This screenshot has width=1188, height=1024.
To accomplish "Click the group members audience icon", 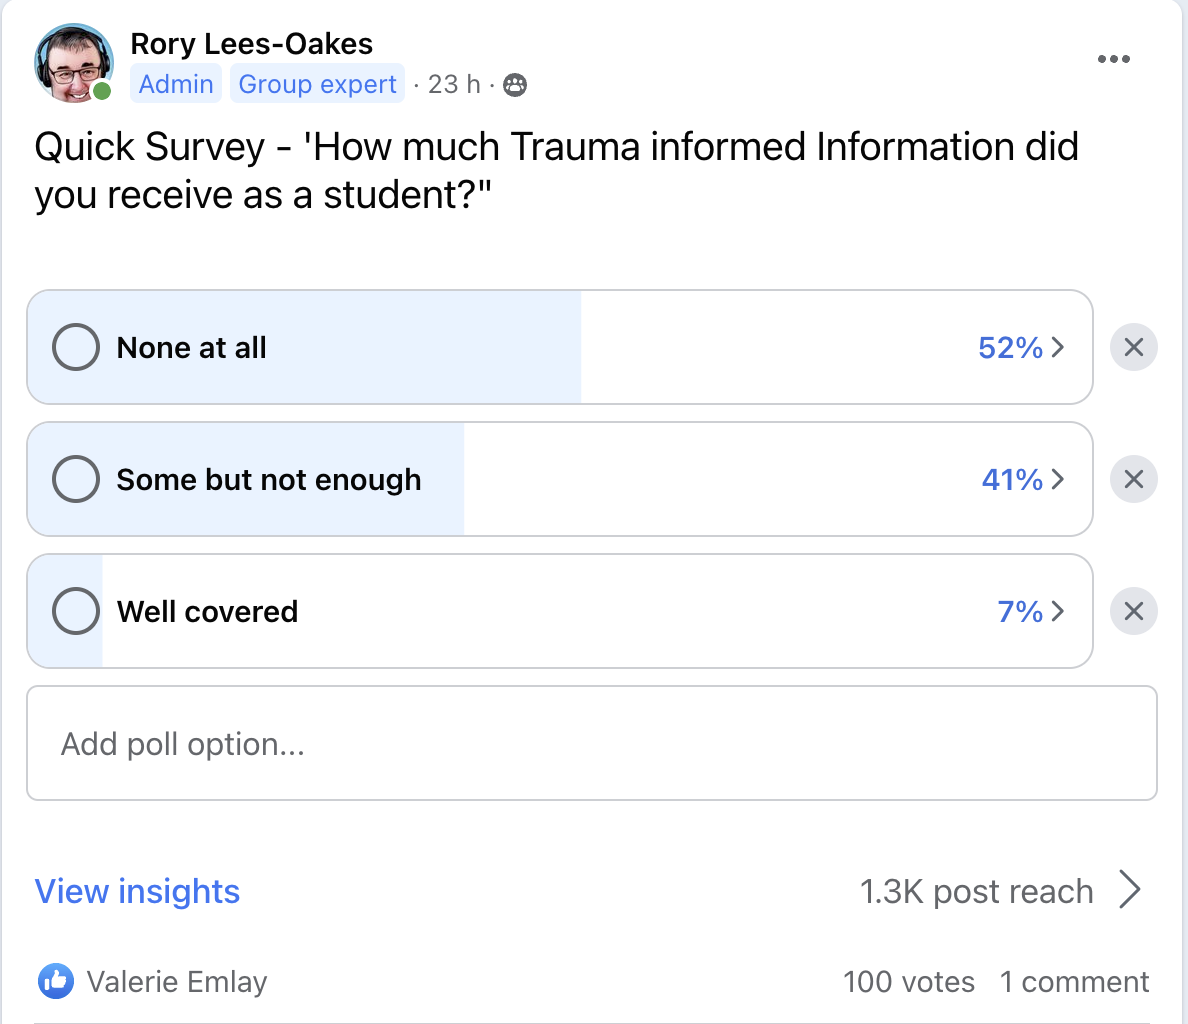I will [x=515, y=85].
